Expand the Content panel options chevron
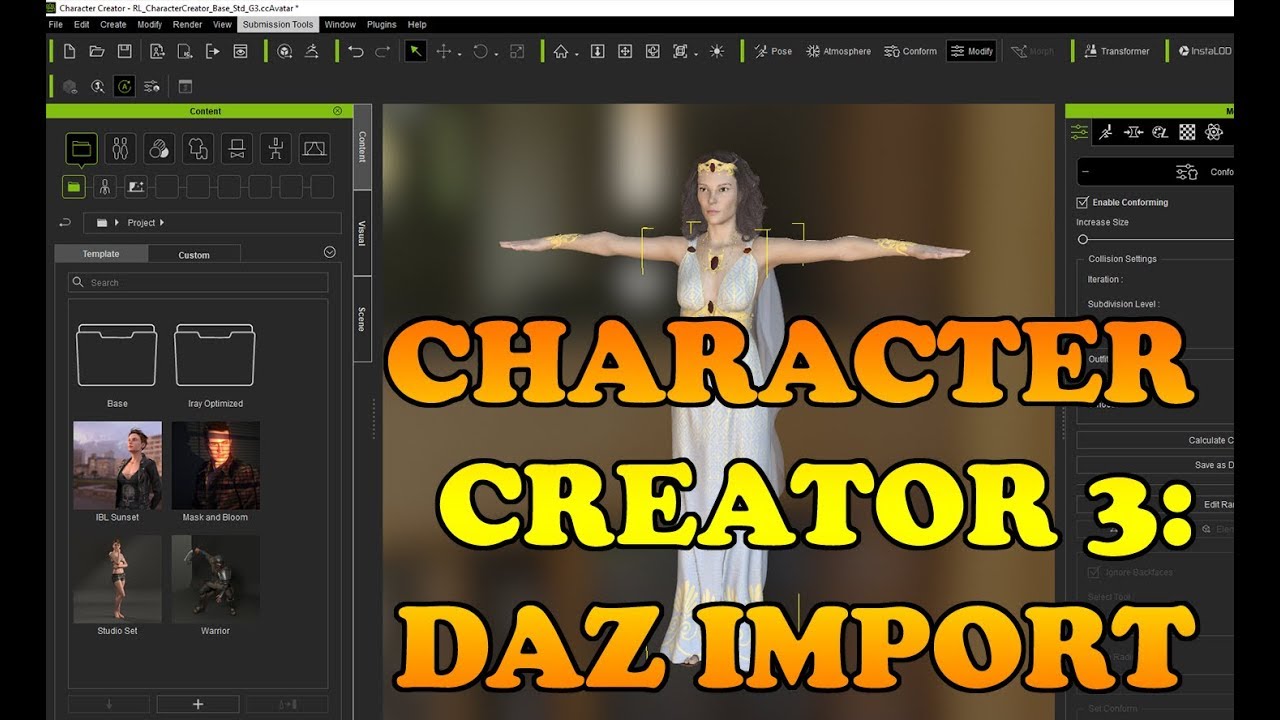 (x=330, y=252)
